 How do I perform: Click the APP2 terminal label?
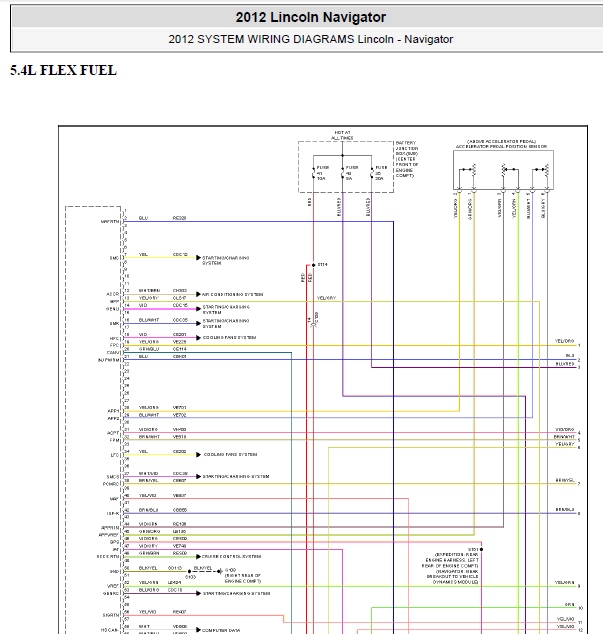(x=113, y=418)
